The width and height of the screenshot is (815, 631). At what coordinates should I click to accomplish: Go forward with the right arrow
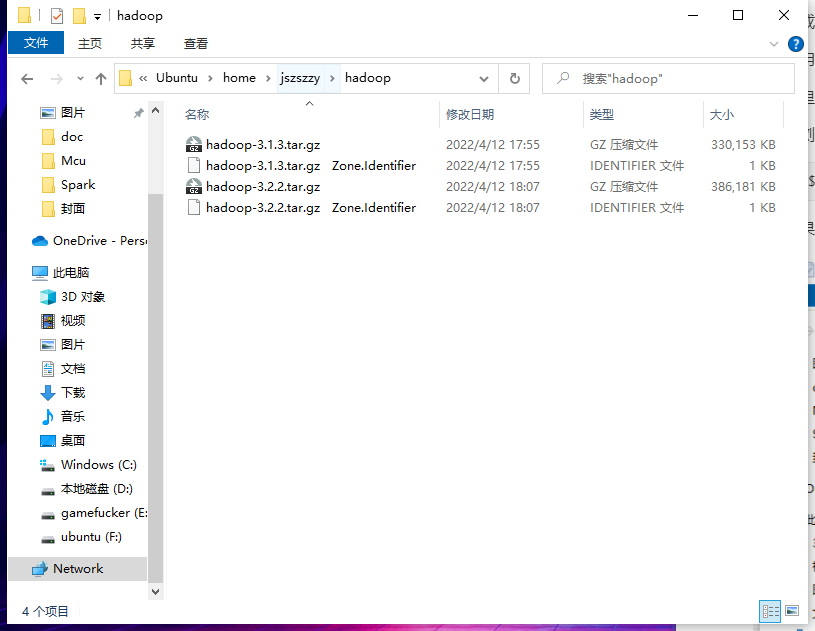pos(56,79)
